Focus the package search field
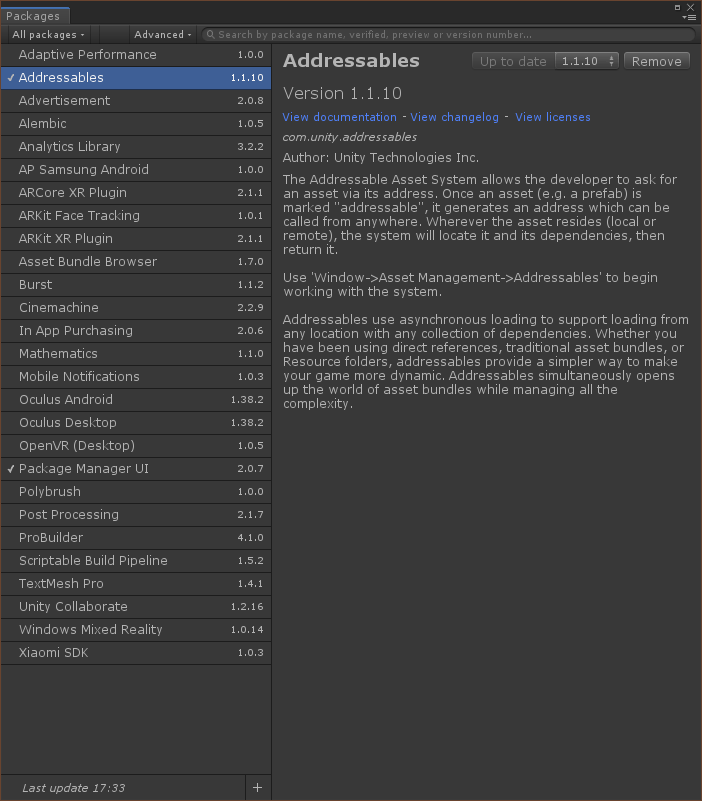 point(448,35)
